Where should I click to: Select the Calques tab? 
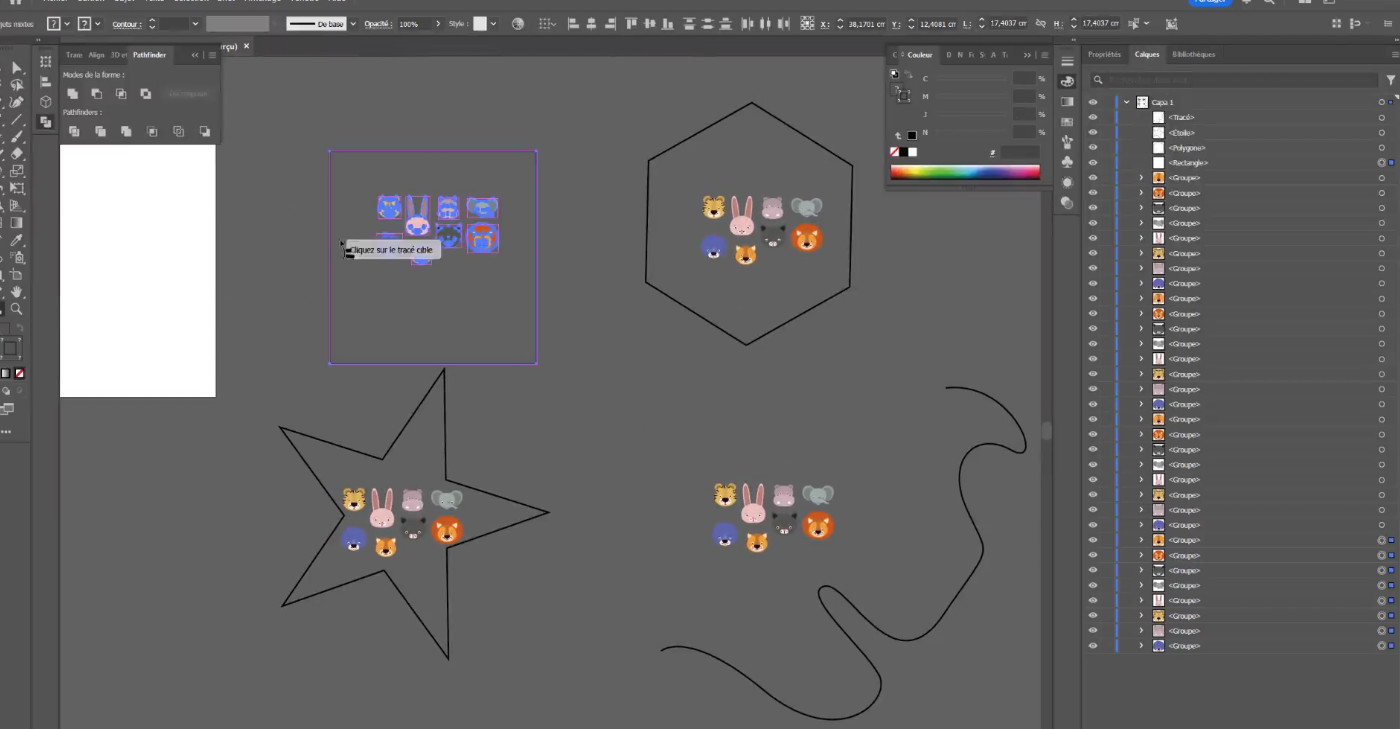click(x=1147, y=54)
